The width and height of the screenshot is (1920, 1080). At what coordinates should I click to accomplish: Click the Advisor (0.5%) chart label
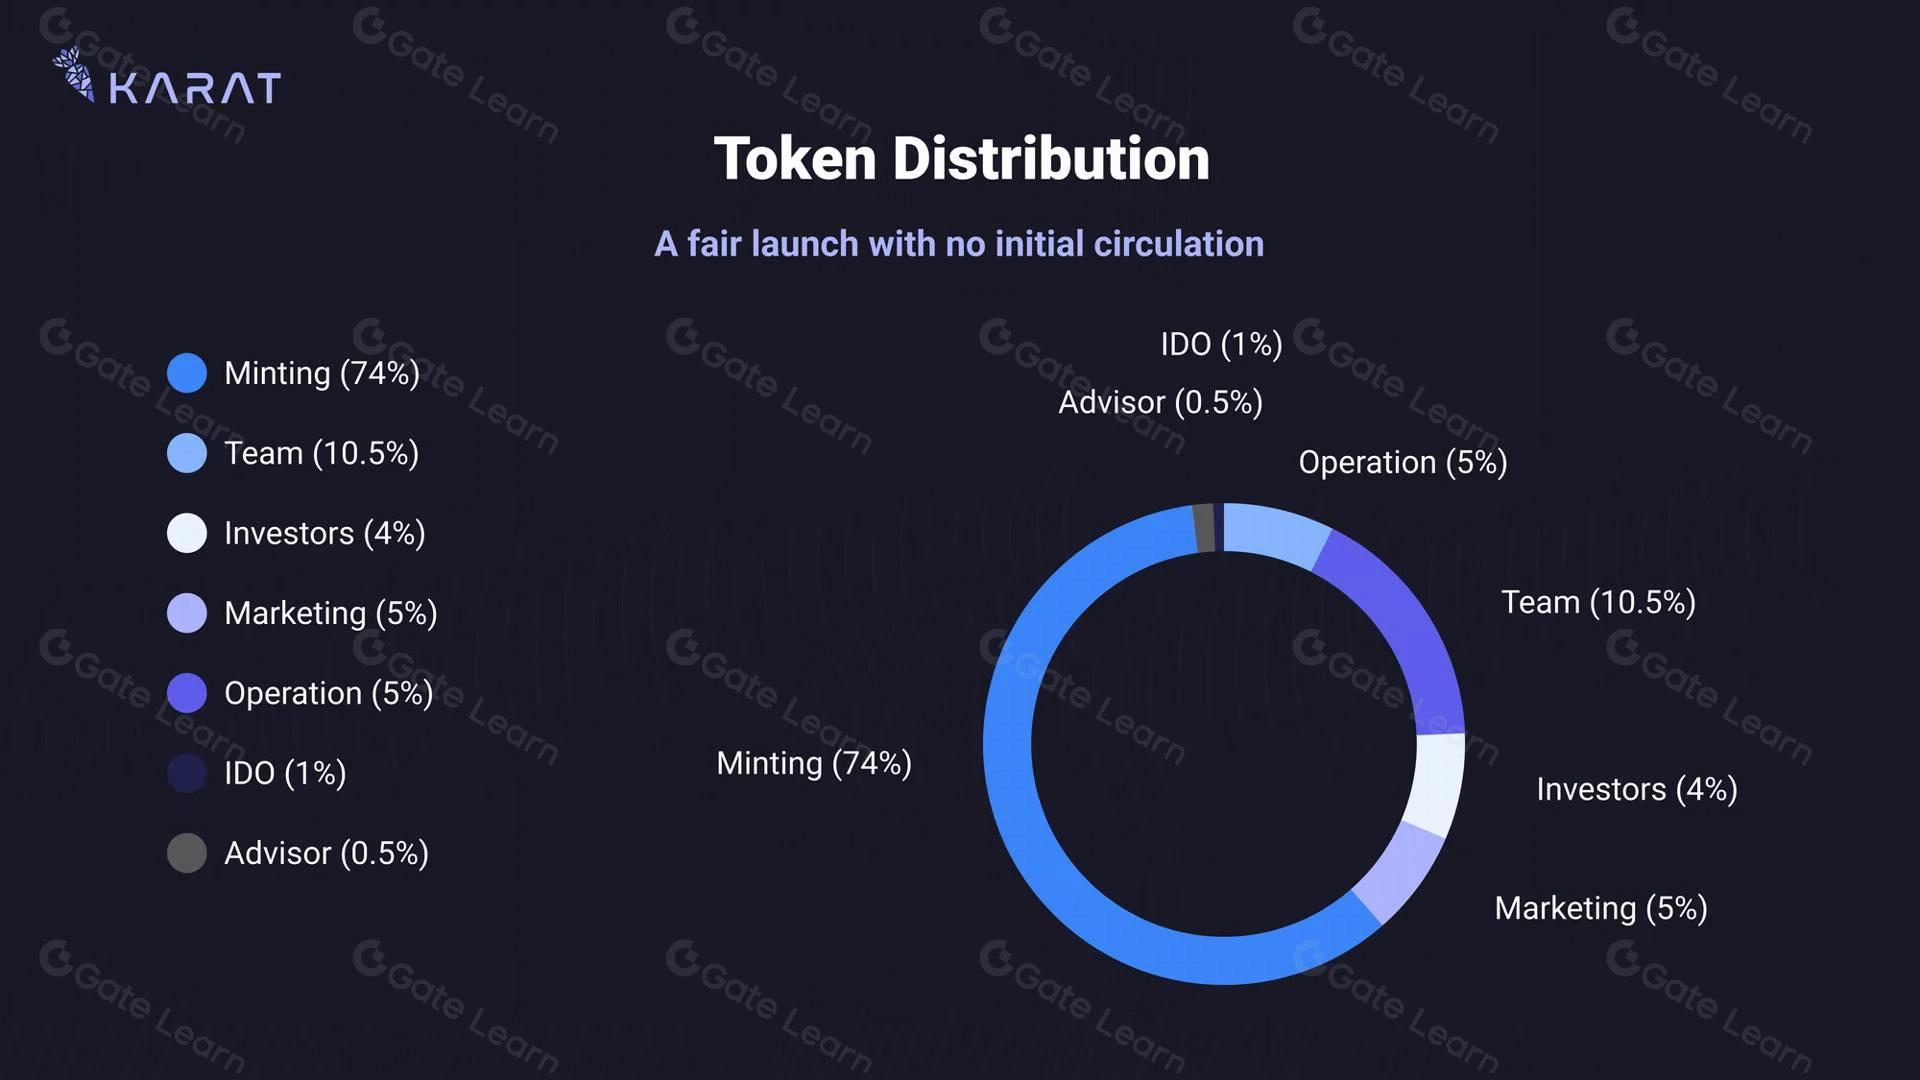click(1160, 402)
